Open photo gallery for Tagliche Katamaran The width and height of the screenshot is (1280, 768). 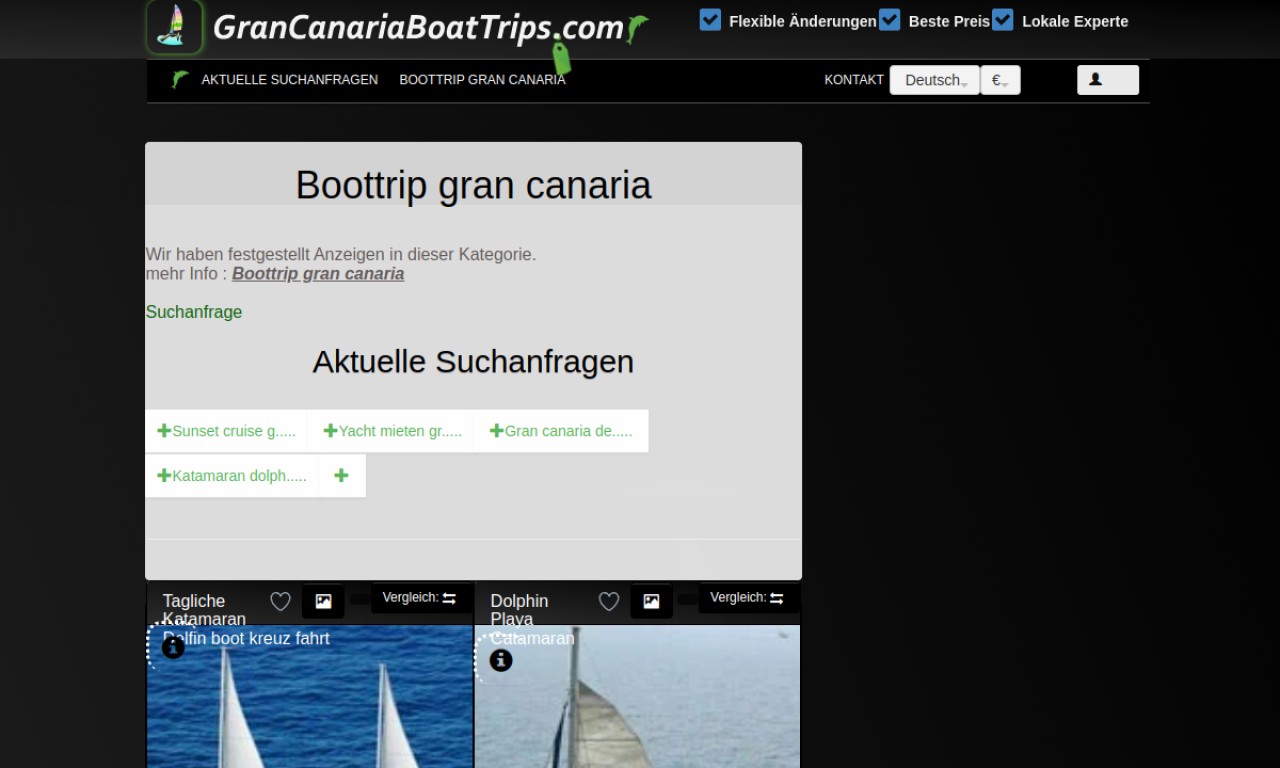click(x=323, y=601)
